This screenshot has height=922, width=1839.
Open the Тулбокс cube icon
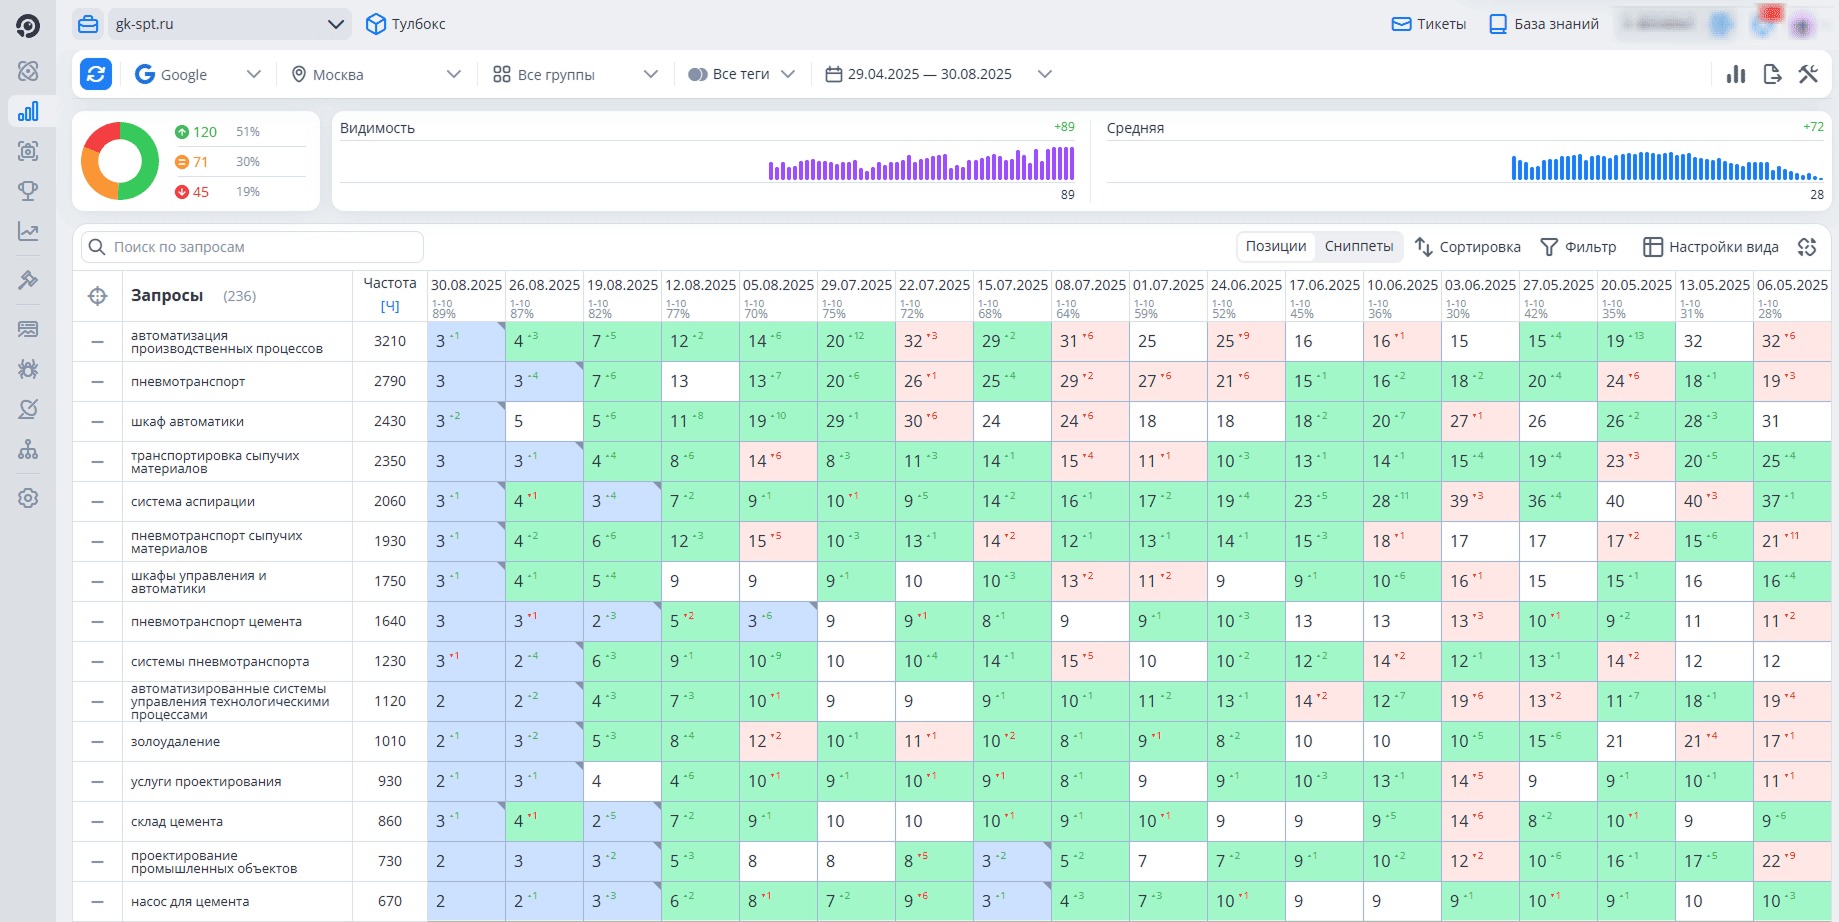376,24
